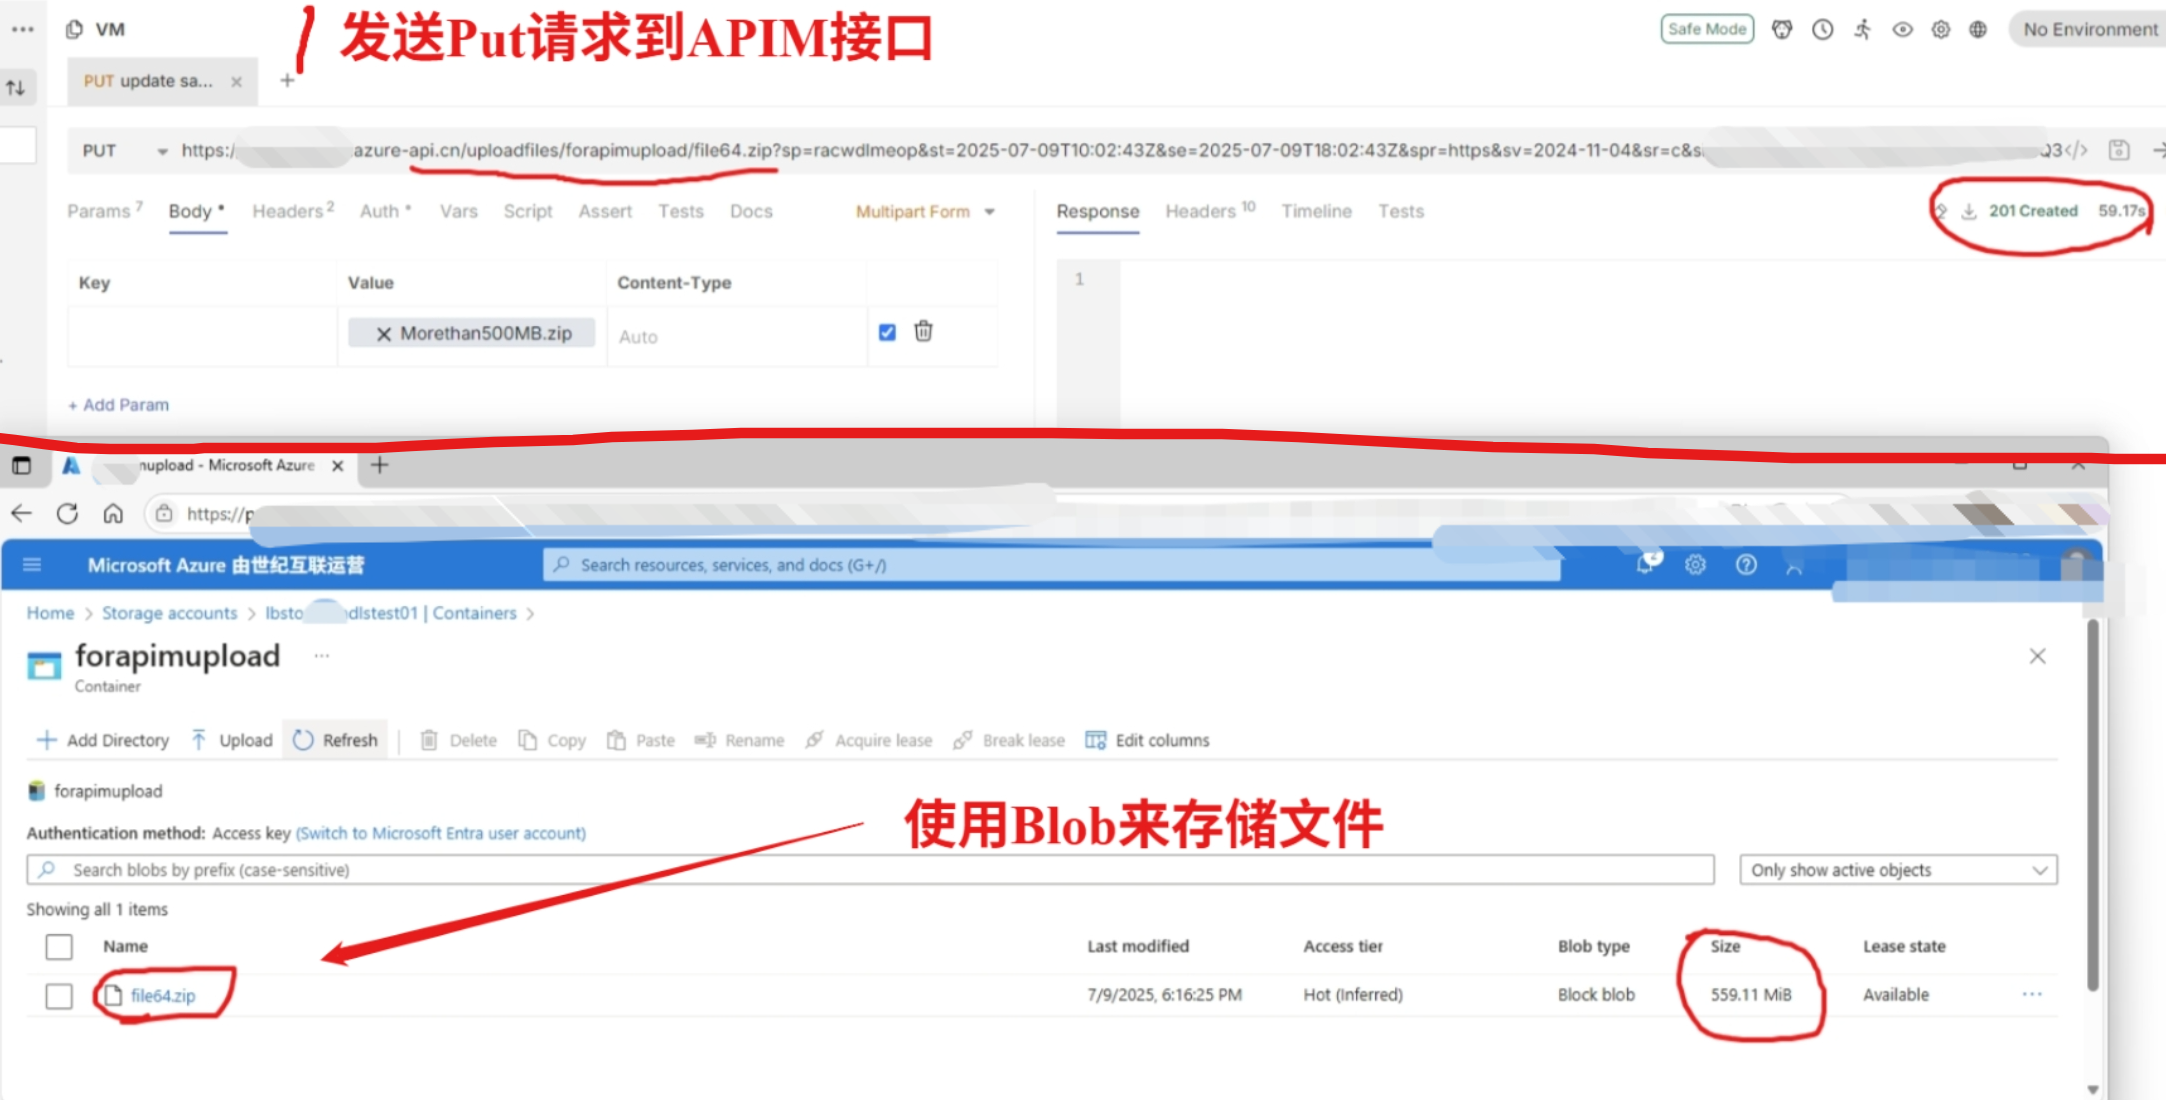Screen dimensions: 2166x1100
Task: Check the file64.zip row checkbox
Action: (59, 995)
